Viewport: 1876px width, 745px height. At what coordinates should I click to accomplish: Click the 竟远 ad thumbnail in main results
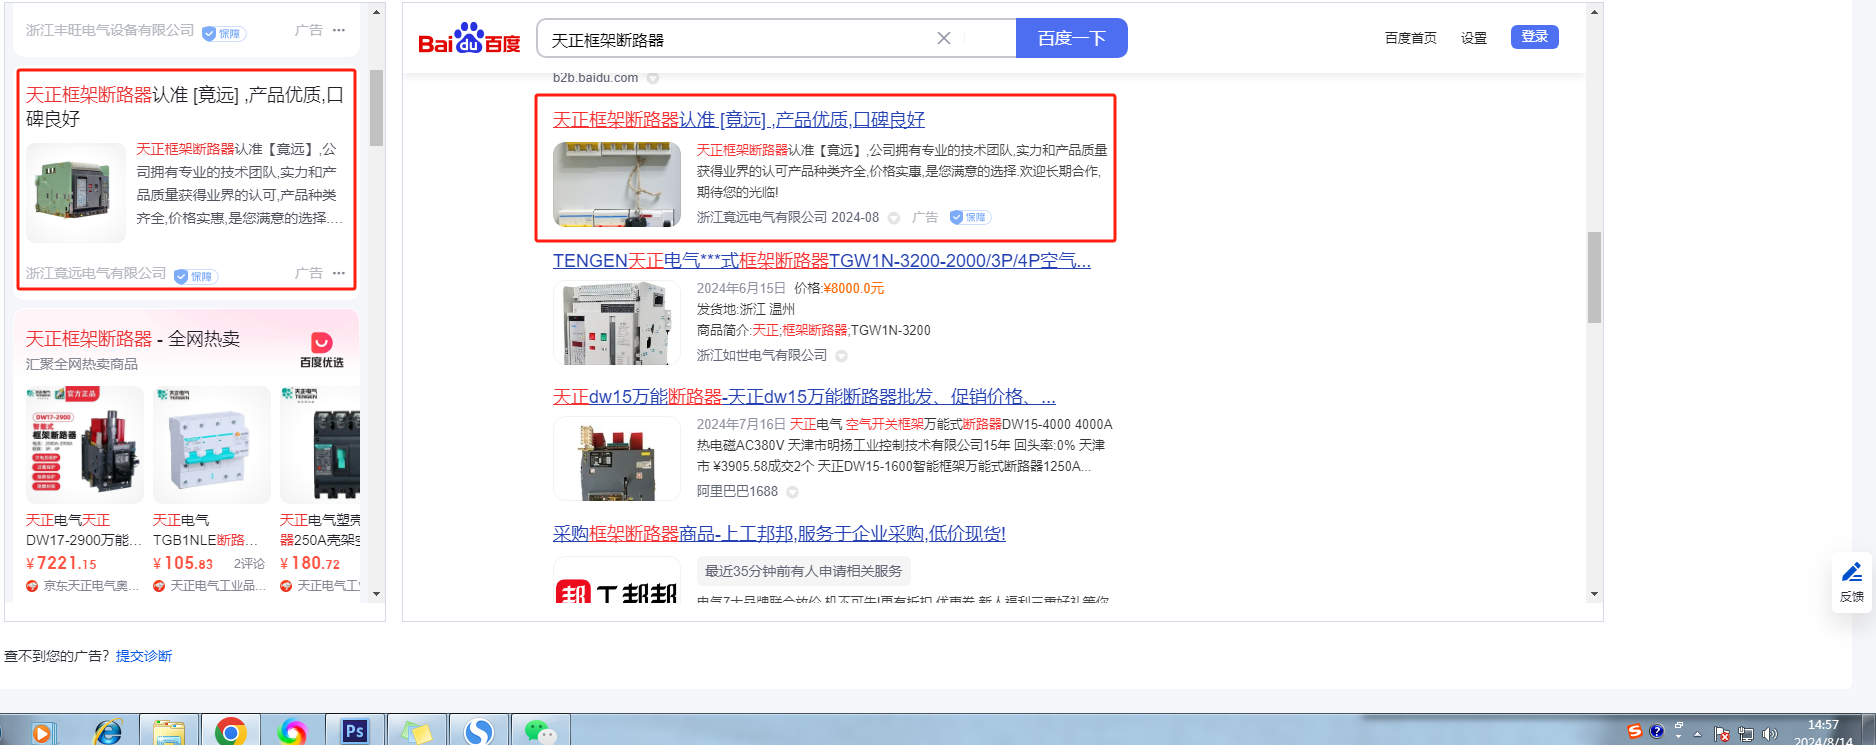[x=617, y=184]
